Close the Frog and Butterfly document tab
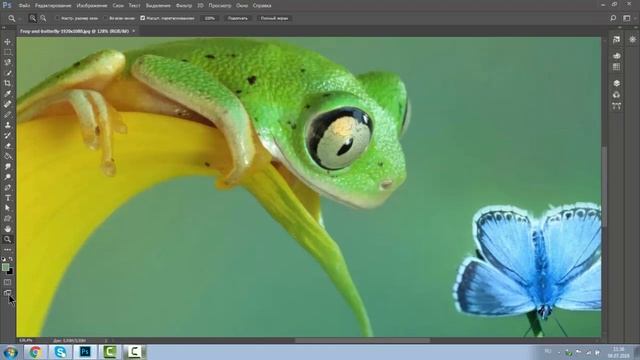Screen dimensions: 640x360 (133, 31)
